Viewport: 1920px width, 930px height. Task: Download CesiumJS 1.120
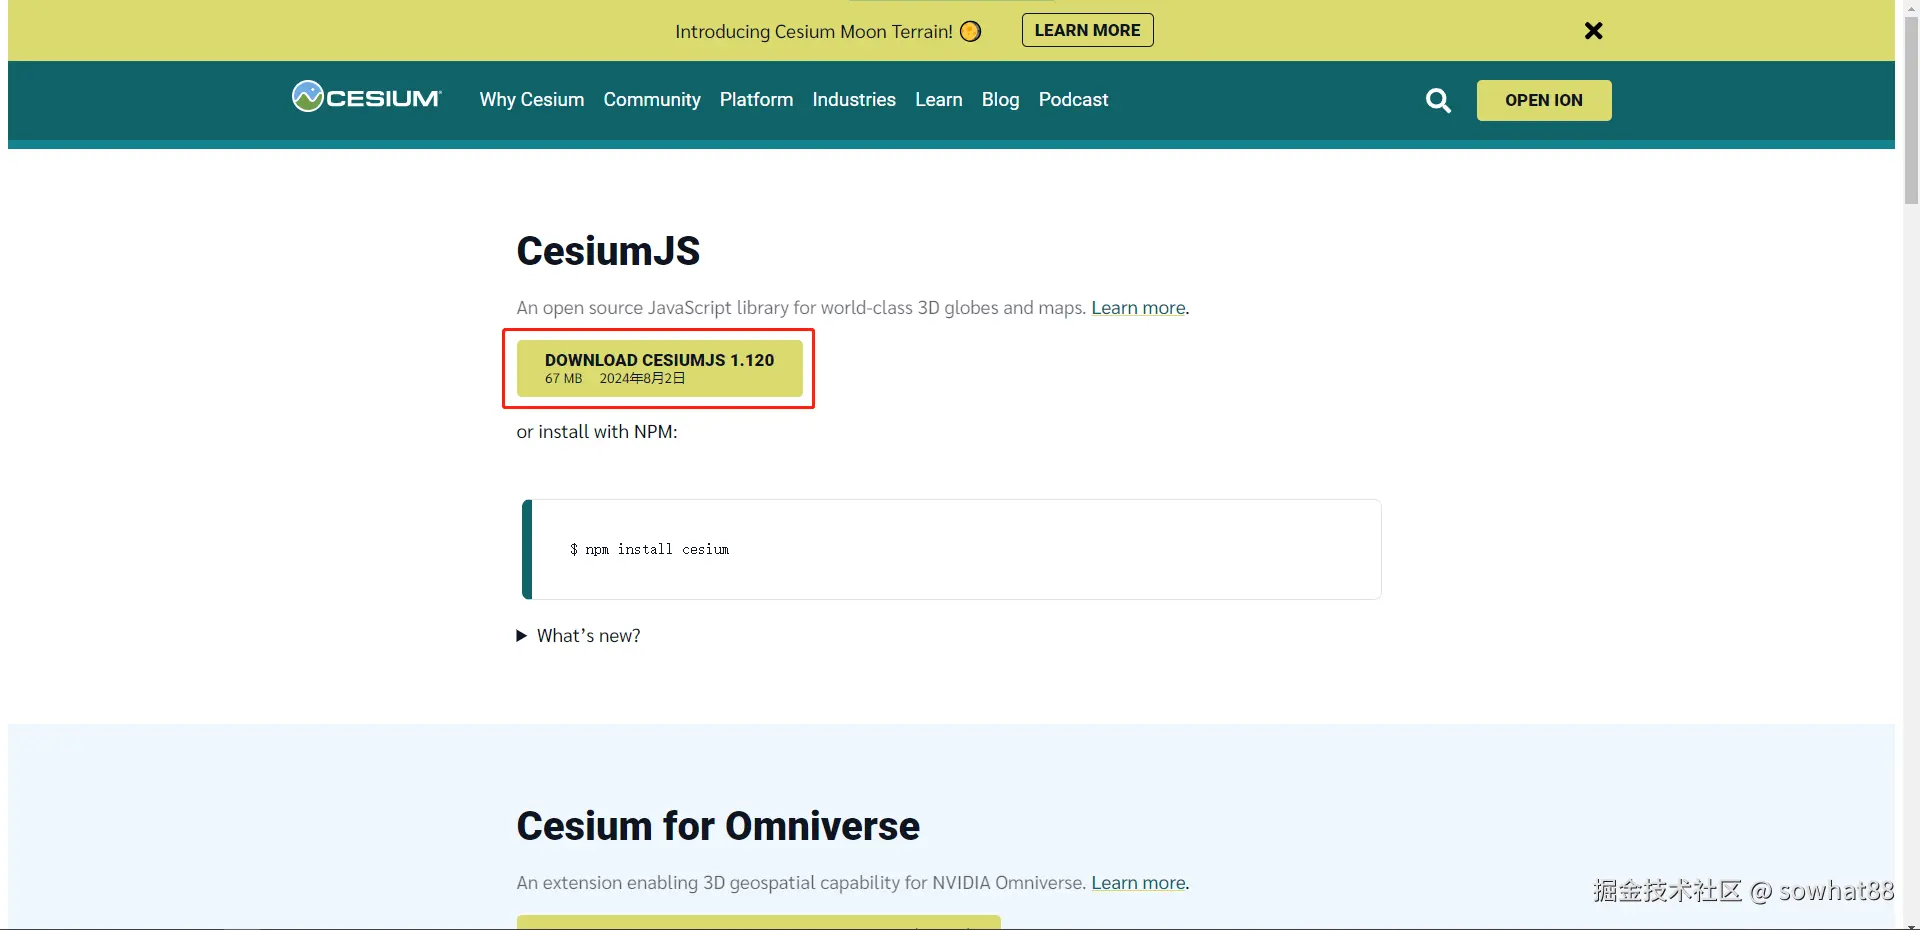pos(660,368)
